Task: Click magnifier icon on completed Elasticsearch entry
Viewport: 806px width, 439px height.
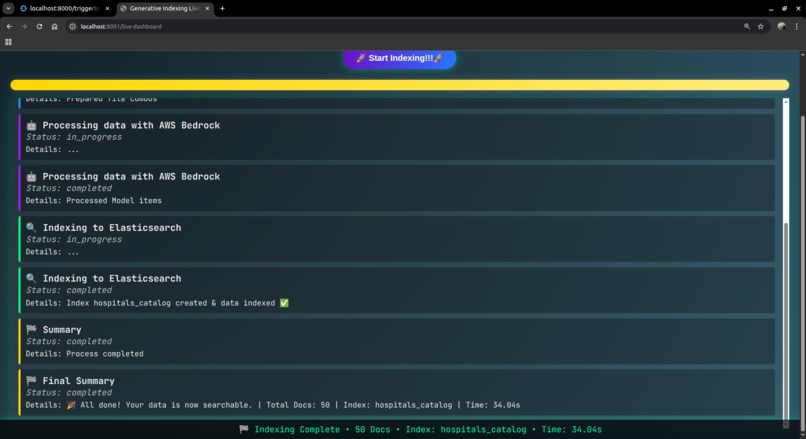Action: point(31,278)
